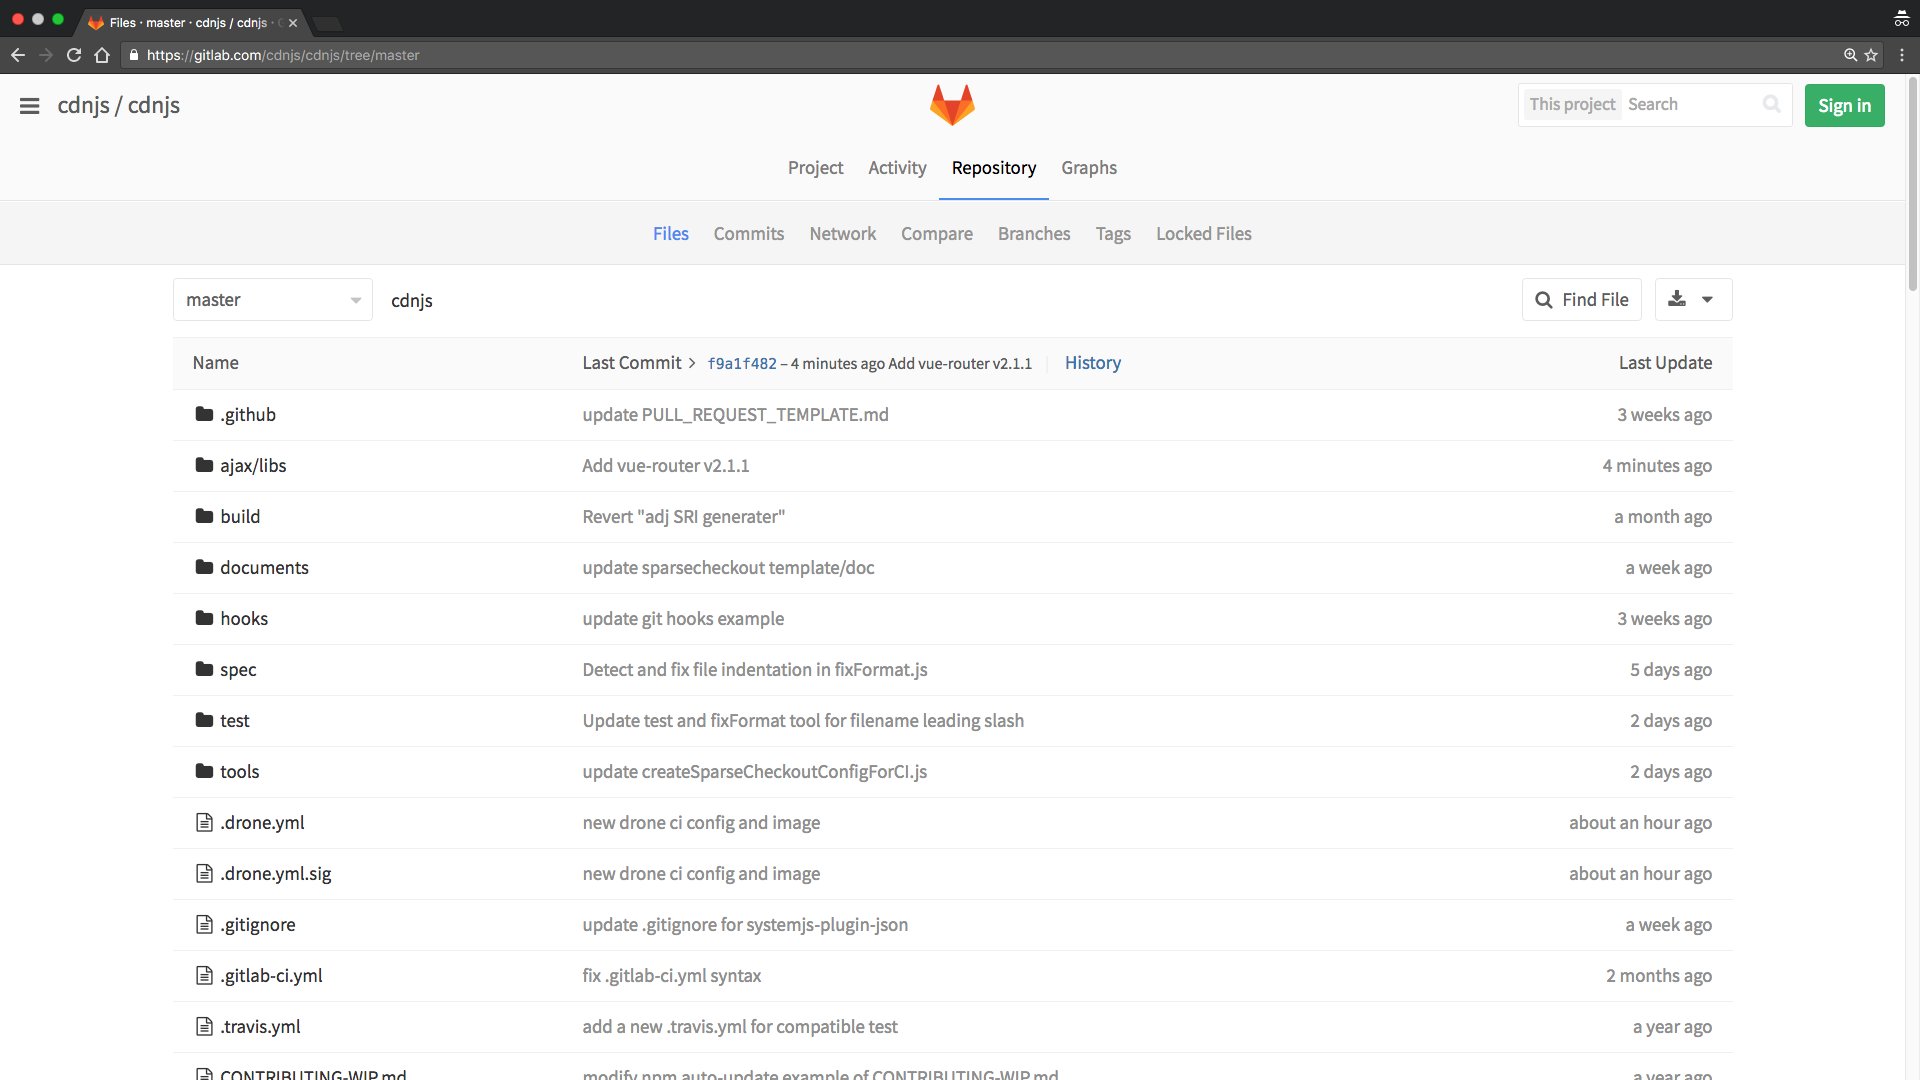1920x1080 pixels.
Task: Switch to the Project tab
Action: click(815, 168)
